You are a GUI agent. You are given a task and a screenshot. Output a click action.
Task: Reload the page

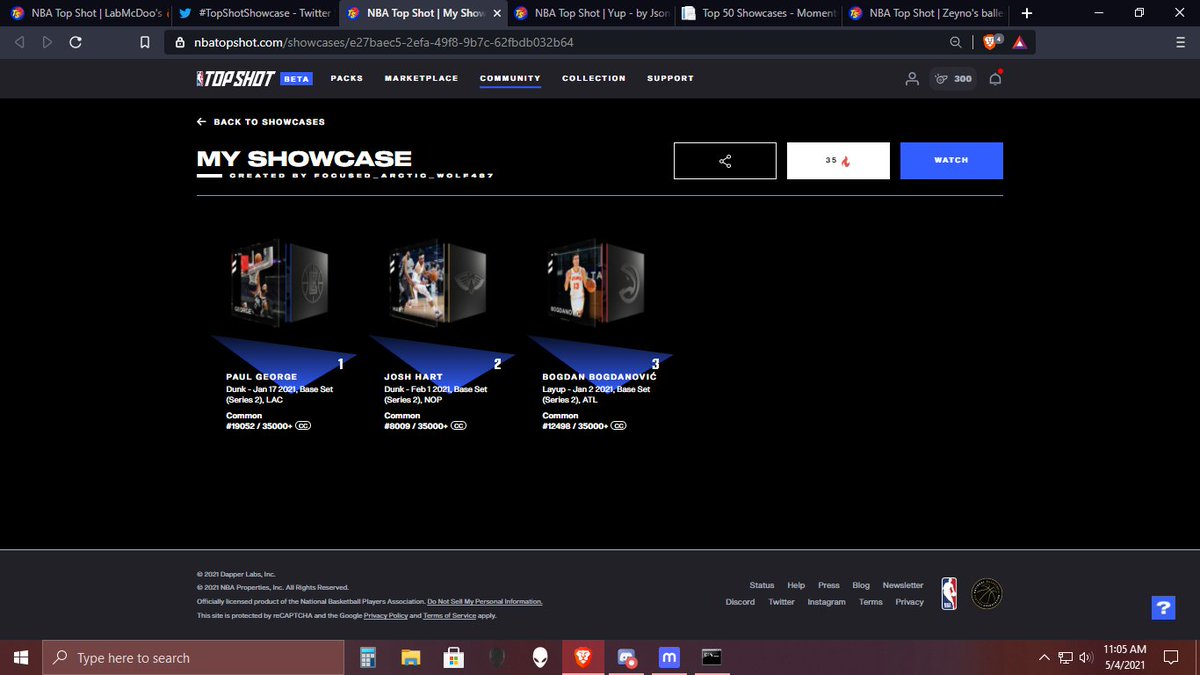point(74,43)
